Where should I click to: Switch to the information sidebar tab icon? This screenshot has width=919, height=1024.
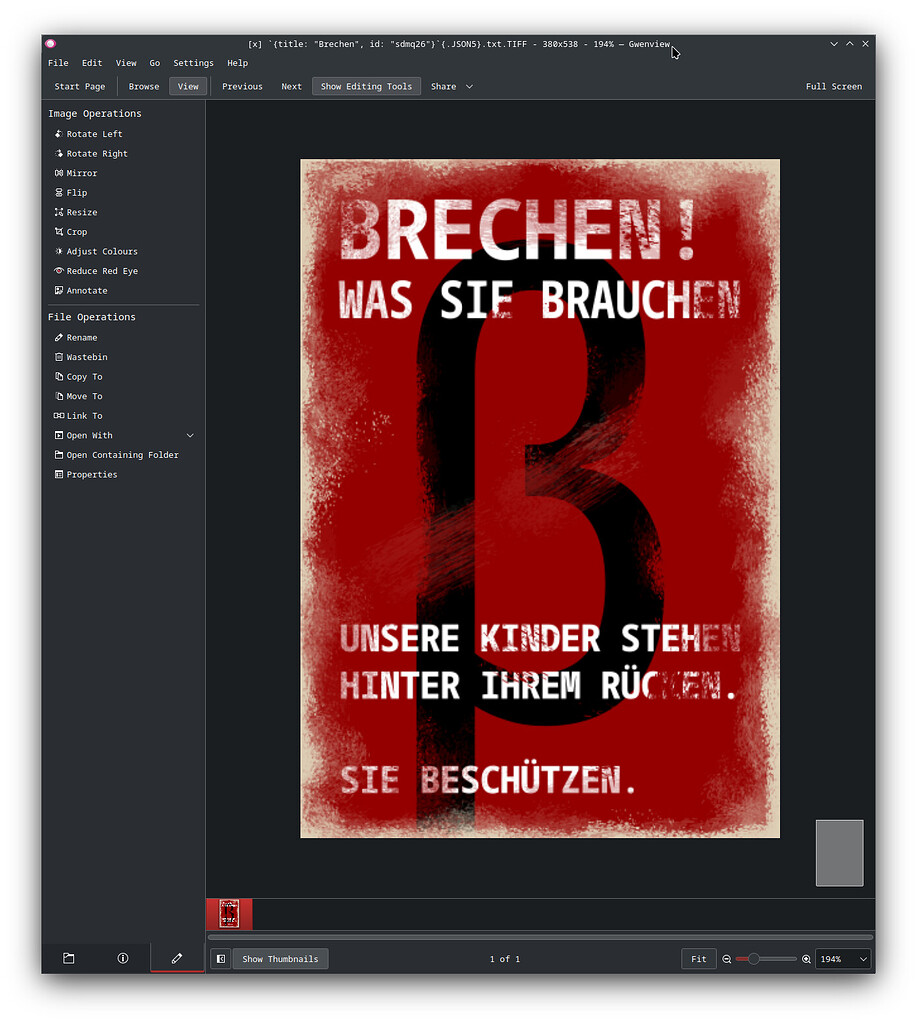pos(123,958)
